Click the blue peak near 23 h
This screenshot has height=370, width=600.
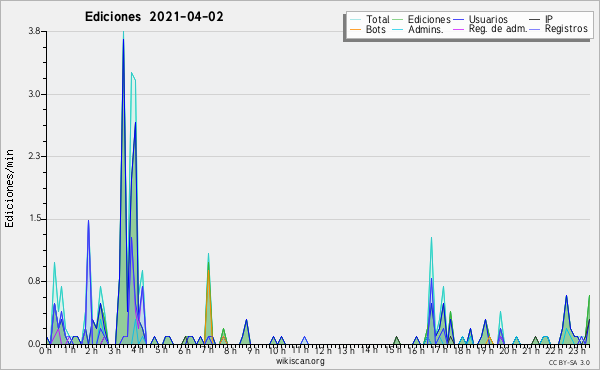566,296
